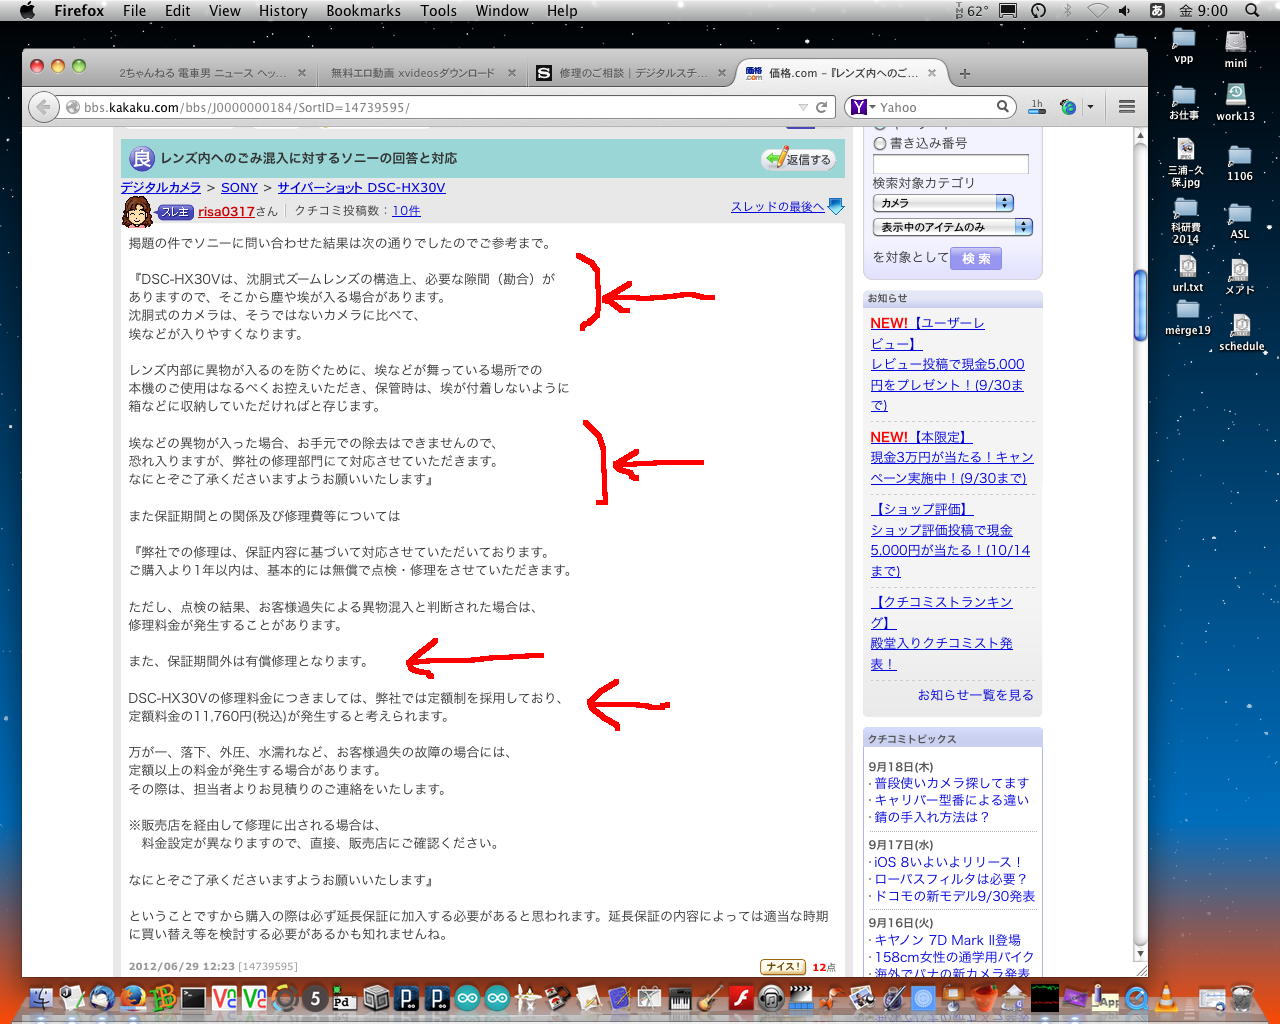Viewport: 1280px width, 1024px height.
Task: Click the 10件 post count link
Action: coord(406,211)
